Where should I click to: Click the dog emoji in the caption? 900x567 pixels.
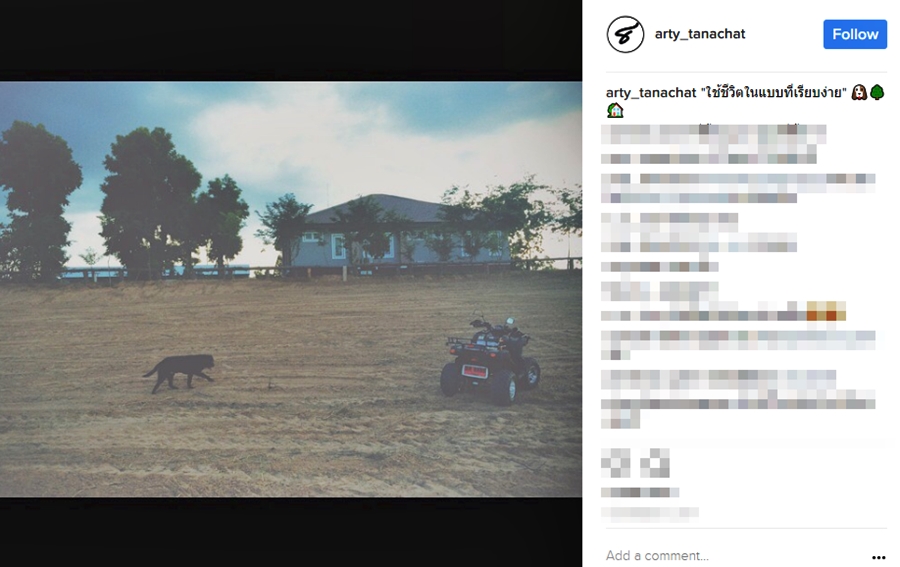859,92
